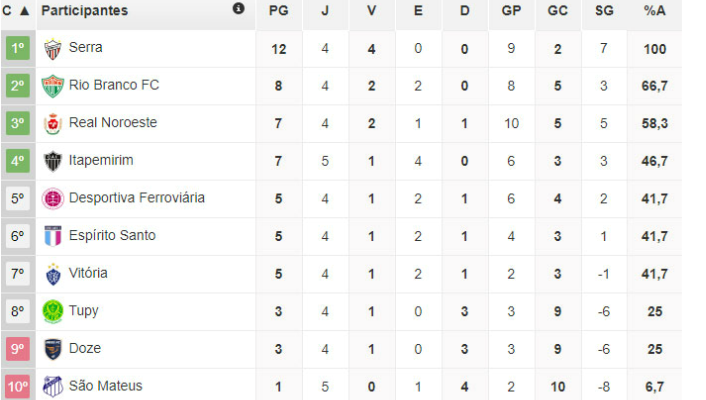Sort standings by PG column header
Viewport: 706px width, 400px height.
(x=278, y=10)
